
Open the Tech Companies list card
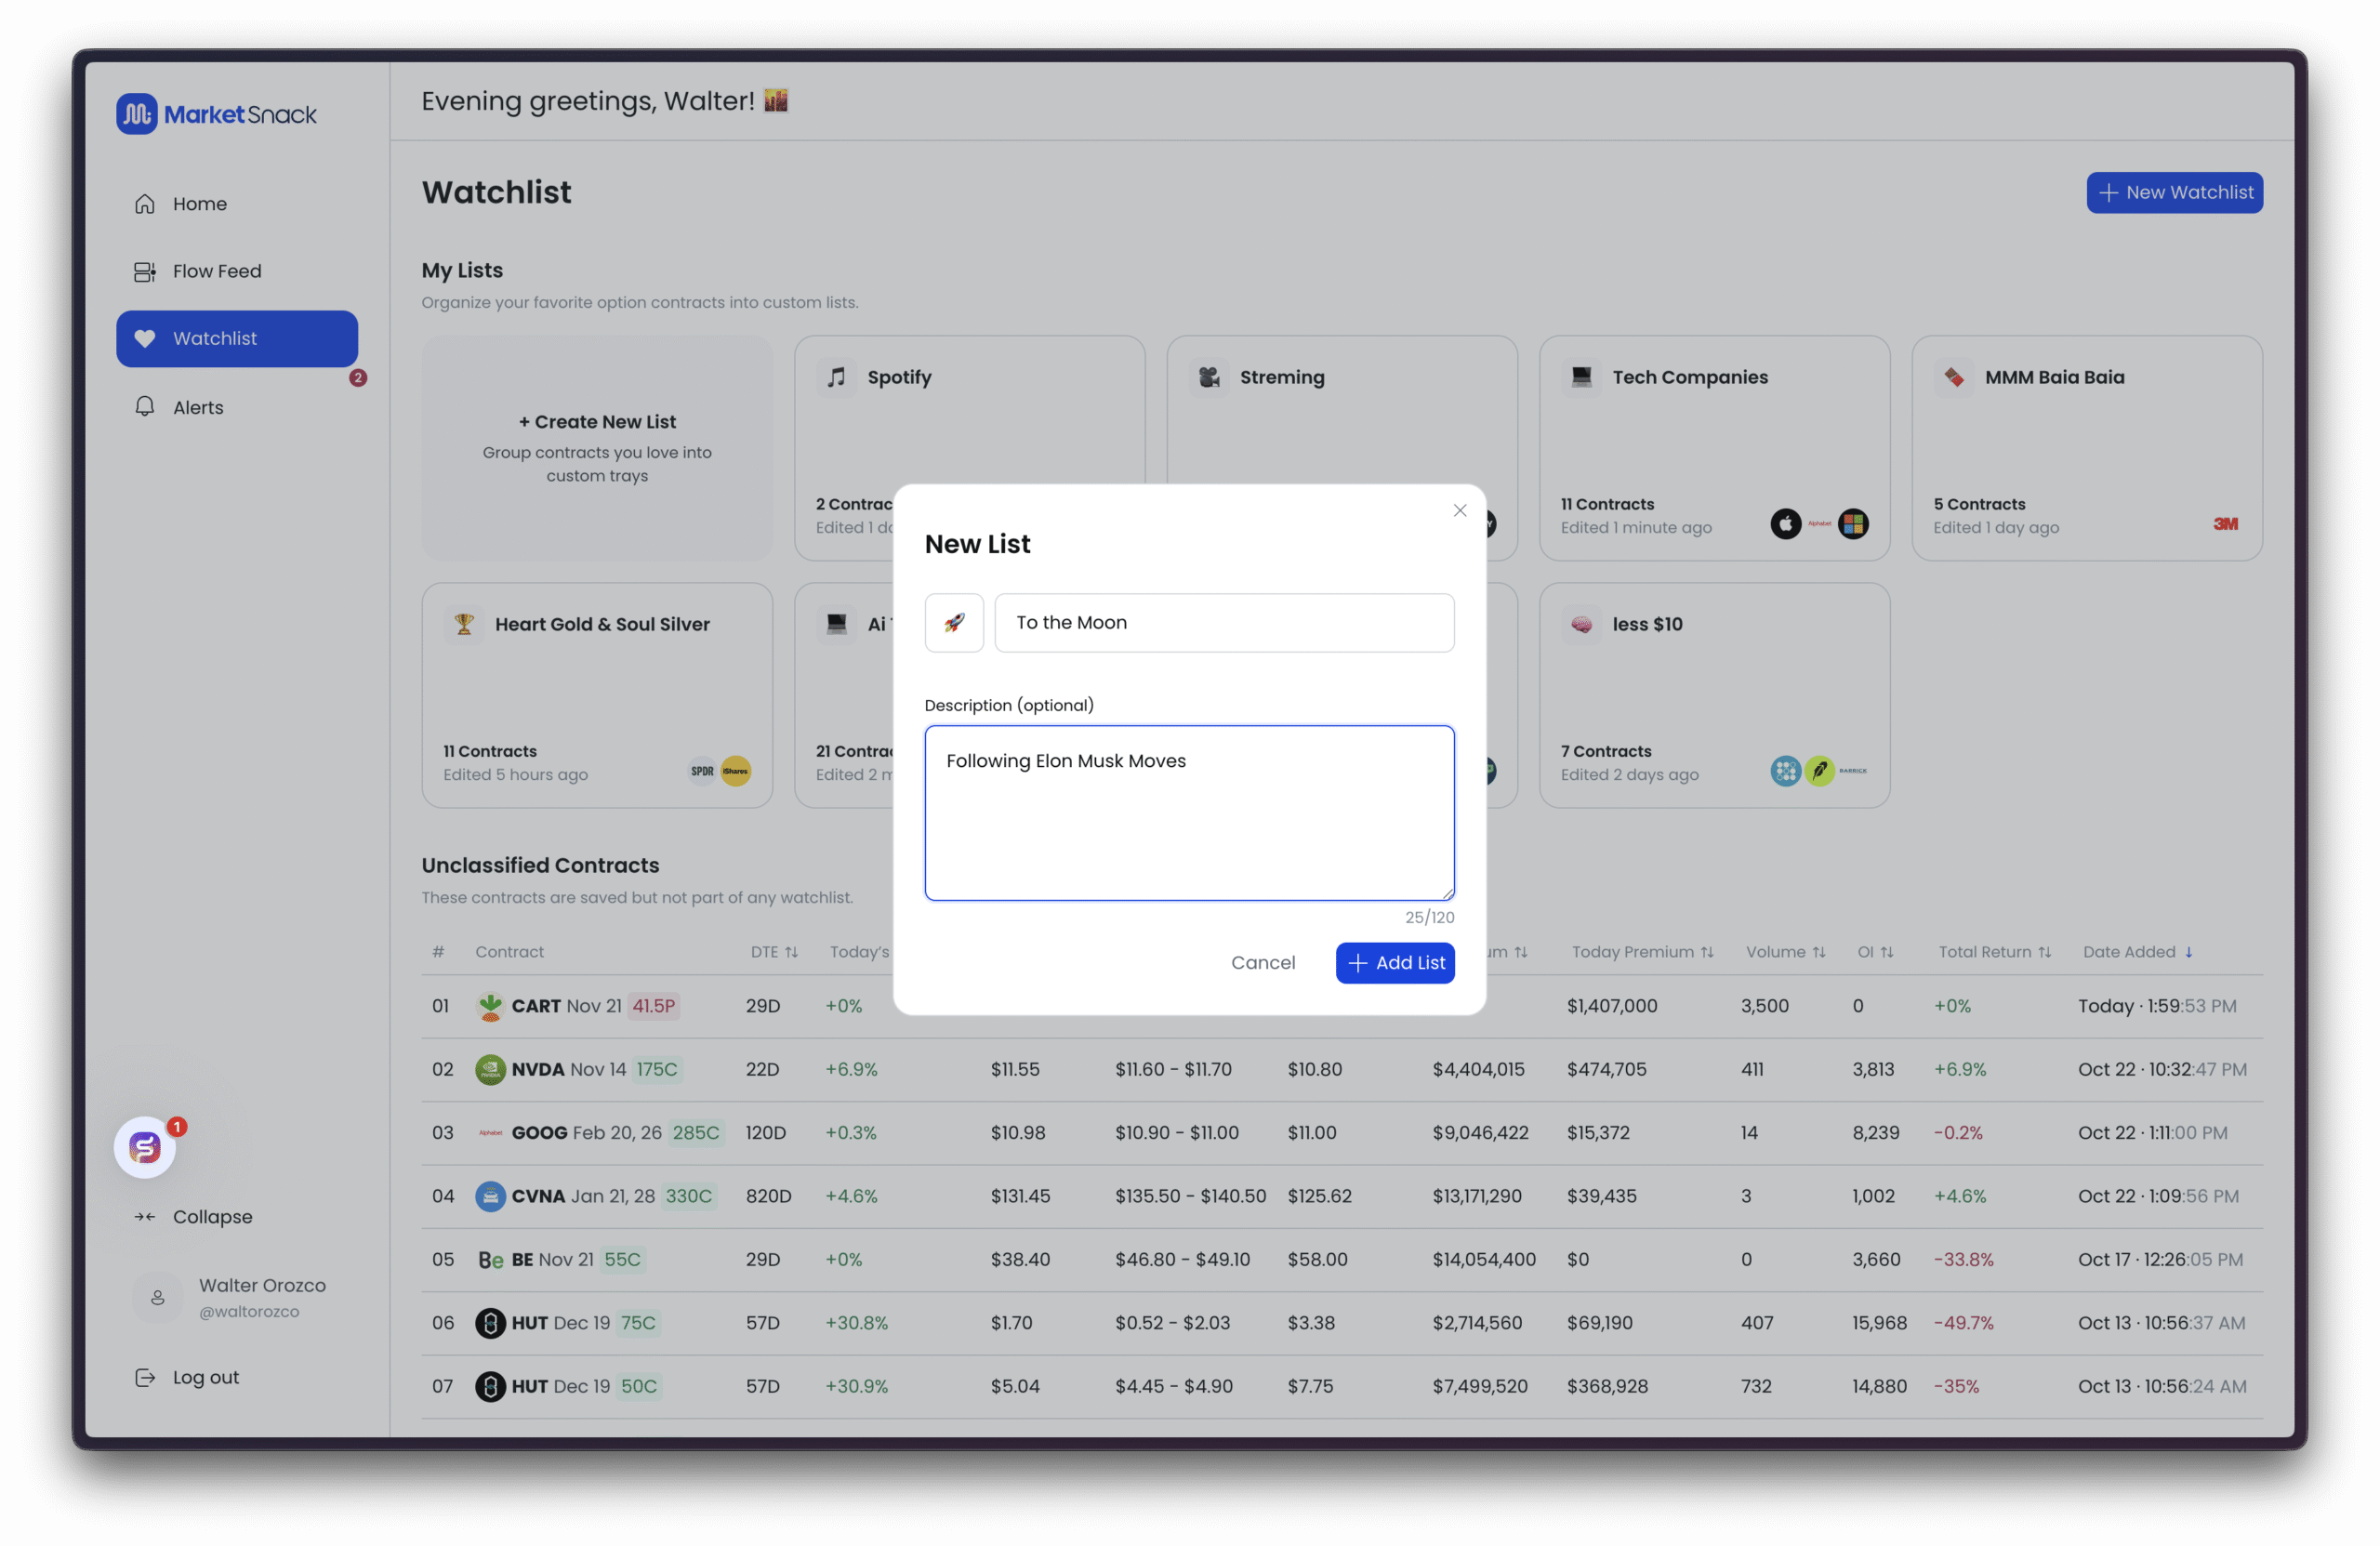coord(1713,447)
